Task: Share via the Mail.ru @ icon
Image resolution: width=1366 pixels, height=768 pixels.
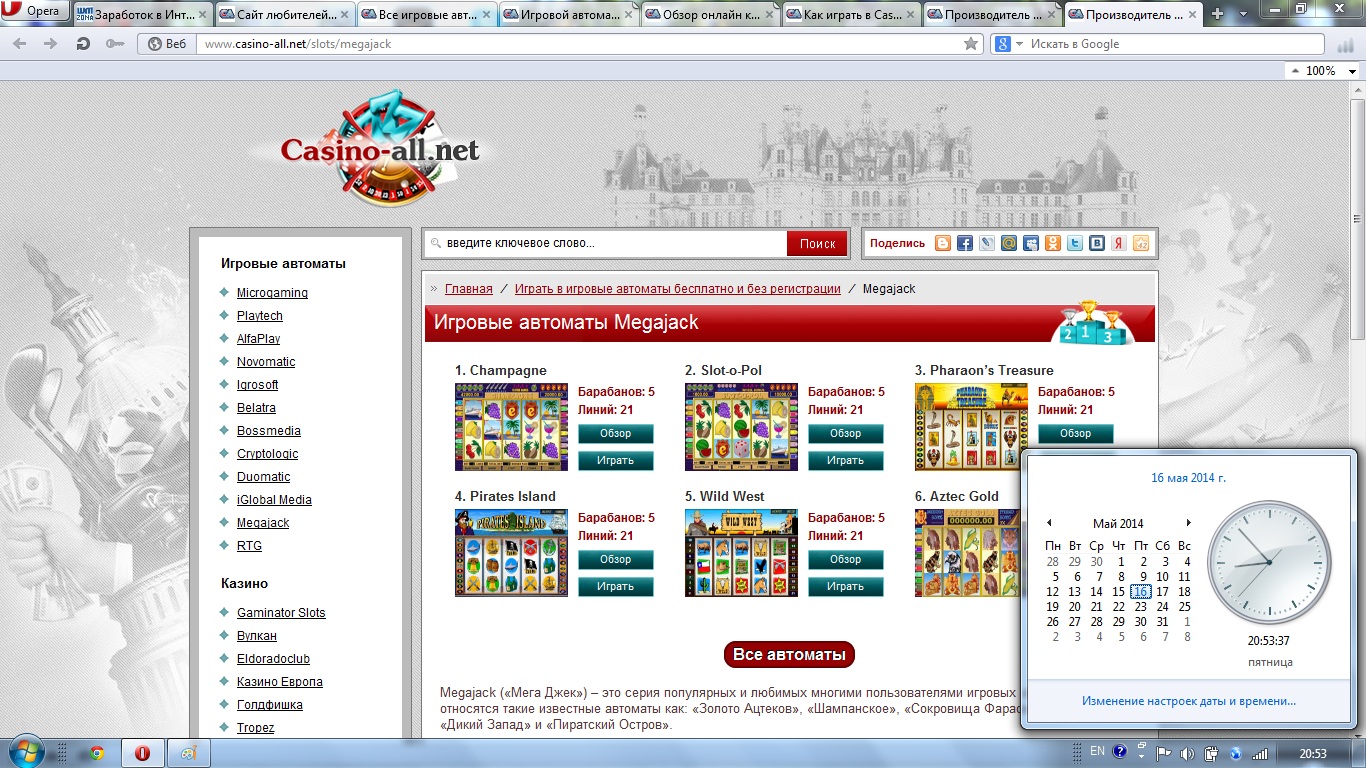Action: (x=1009, y=243)
